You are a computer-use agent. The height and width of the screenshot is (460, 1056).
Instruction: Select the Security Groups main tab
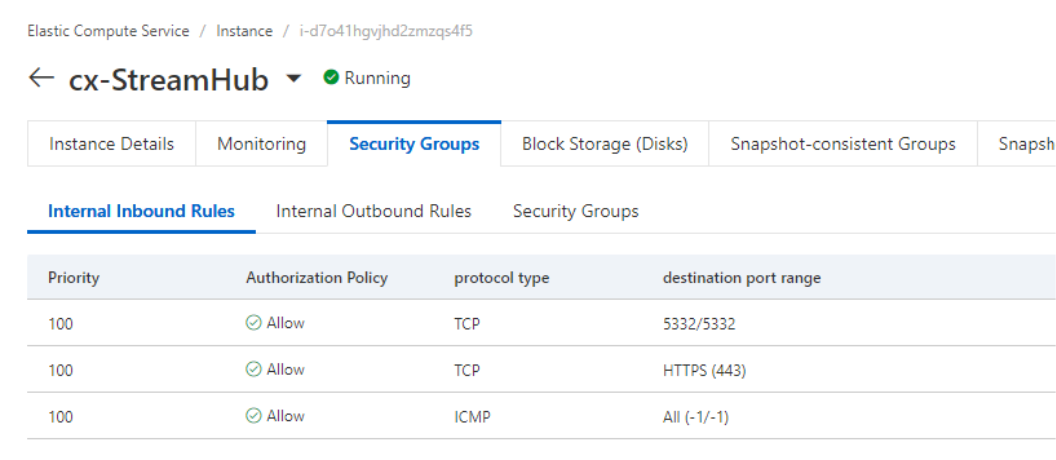coord(414,144)
